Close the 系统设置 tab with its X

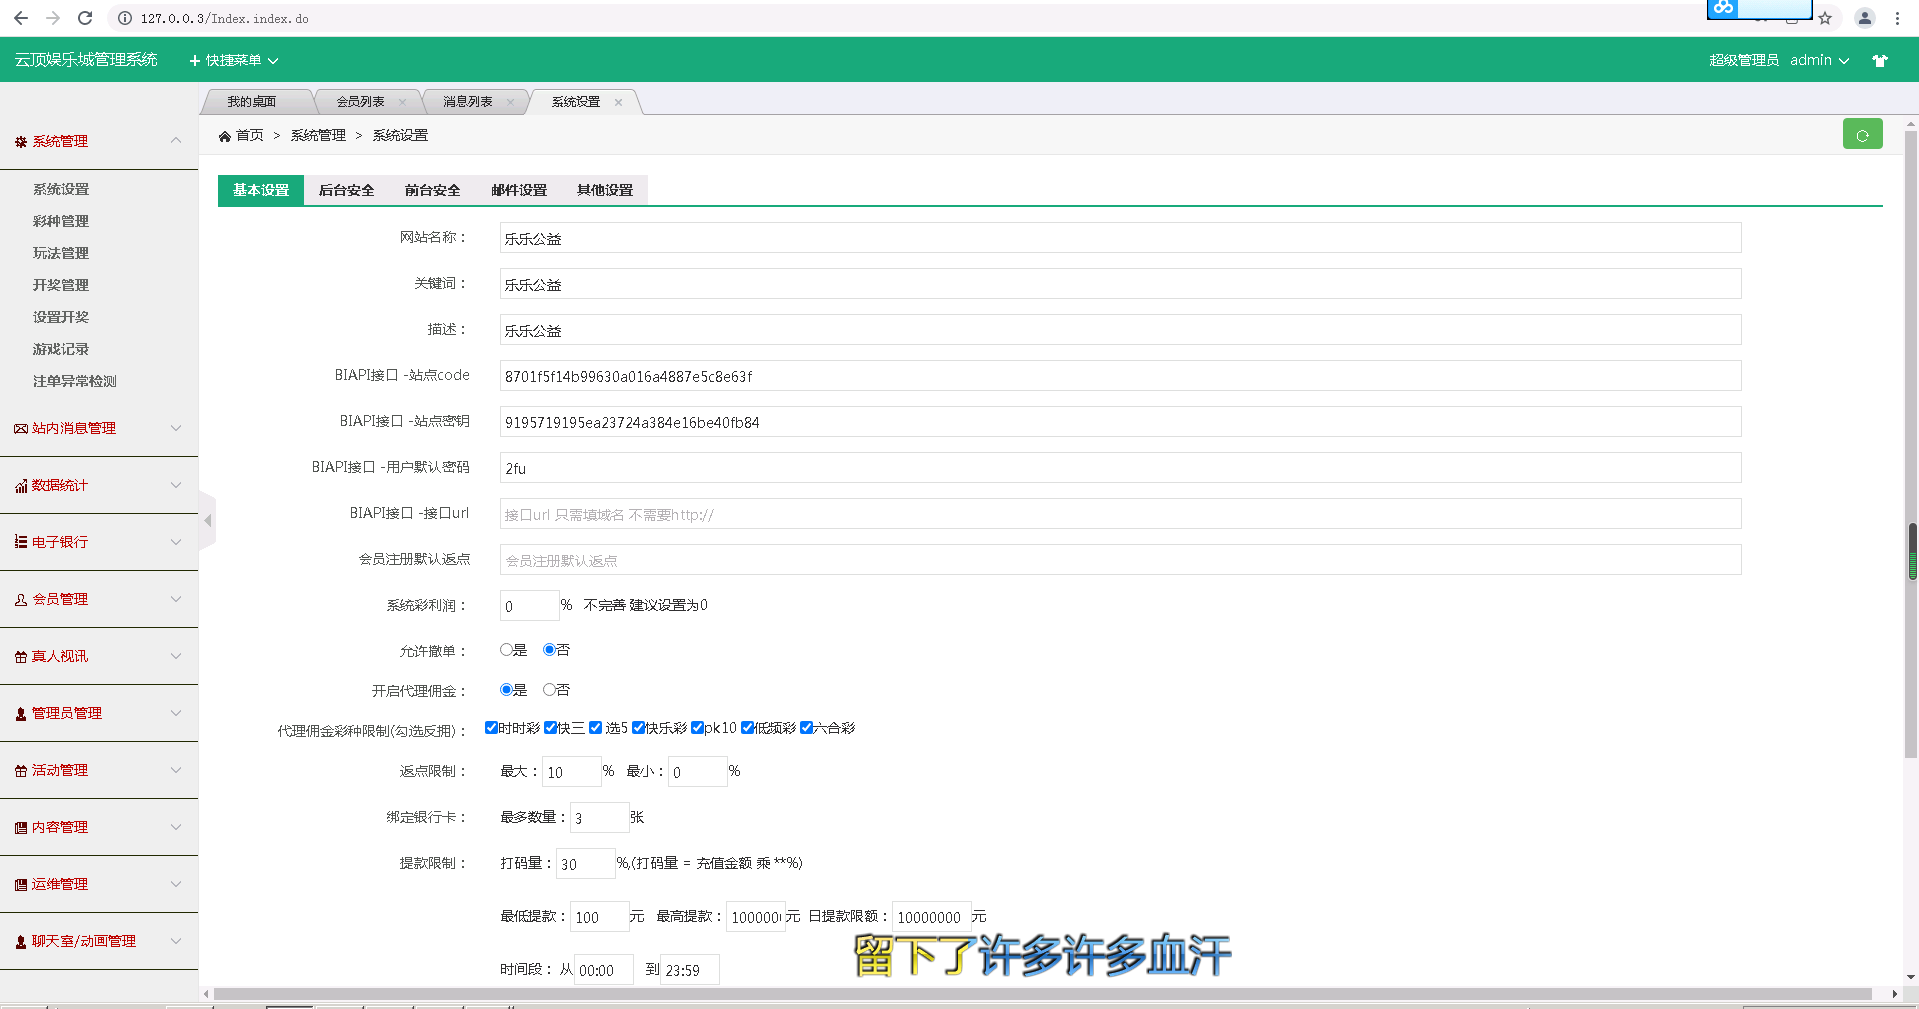click(x=619, y=102)
